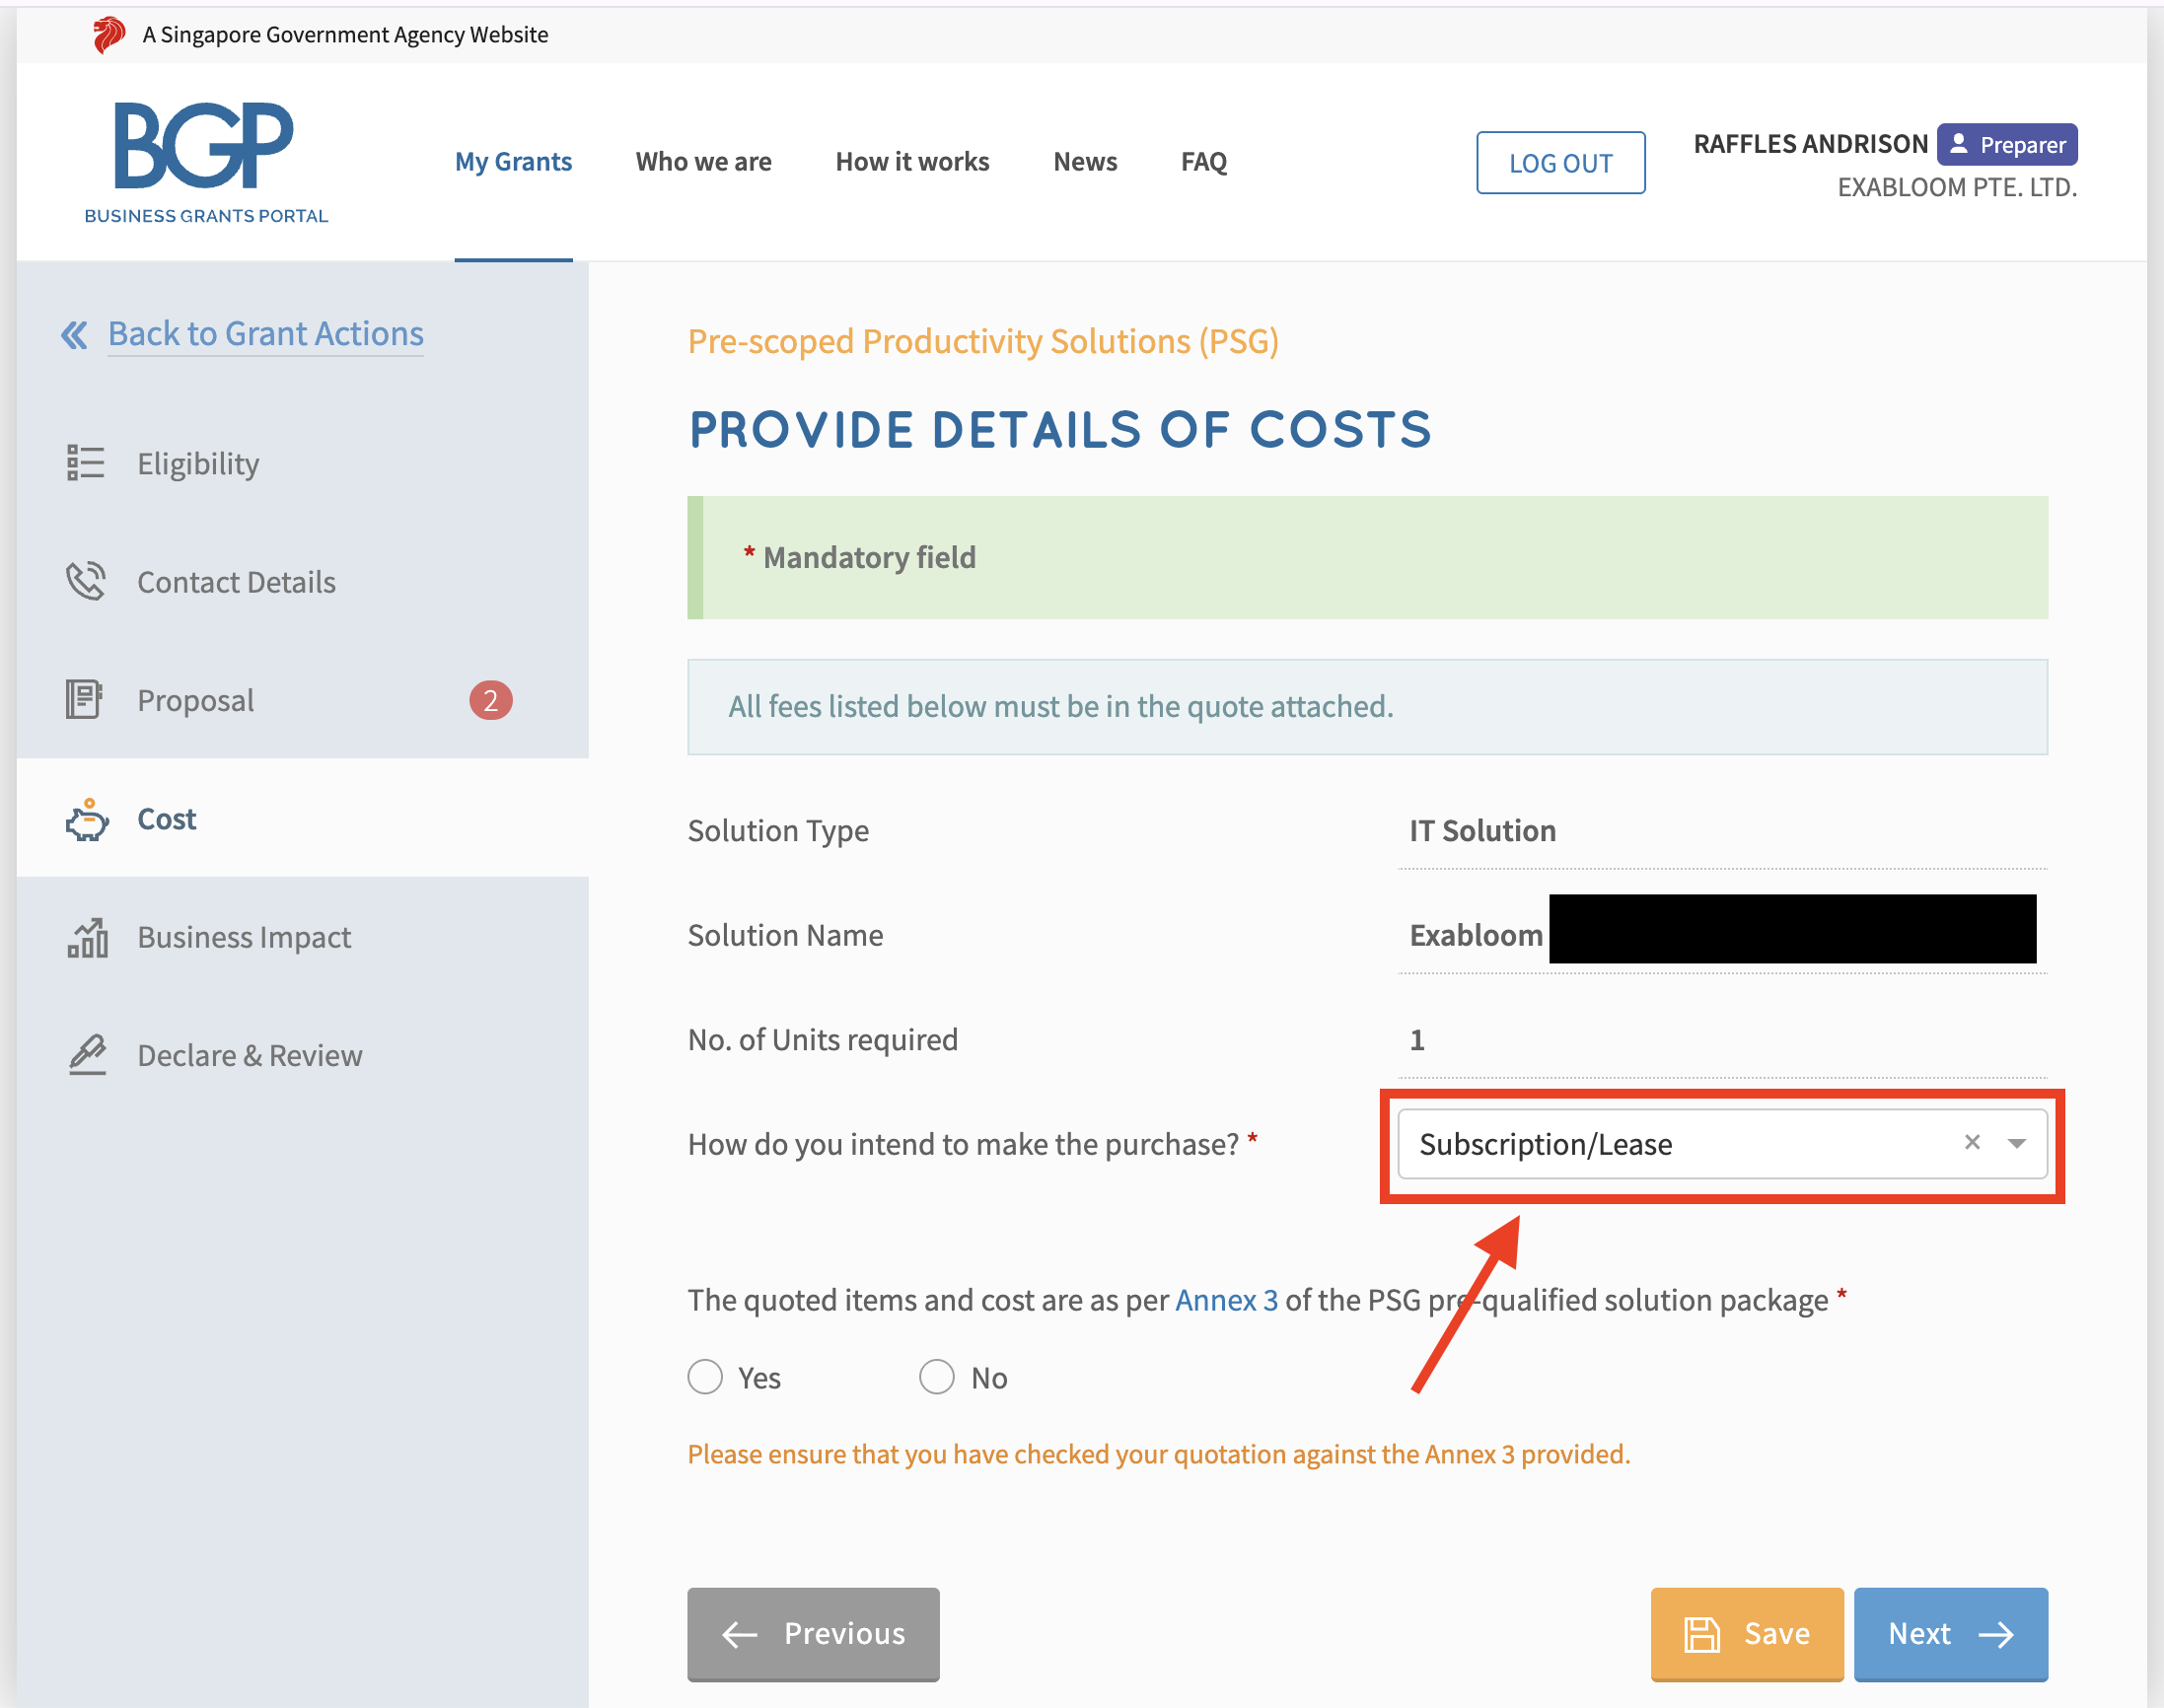The image size is (2164, 1708).
Task: Open the FAQ menu item
Action: [x=1204, y=162]
